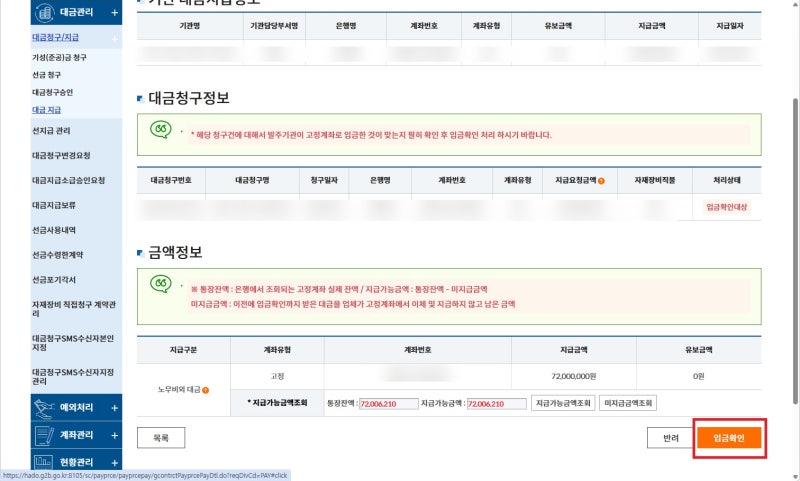Open 선금수령한계약 page
The height and width of the screenshot is (481, 800).
coord(57,255)
